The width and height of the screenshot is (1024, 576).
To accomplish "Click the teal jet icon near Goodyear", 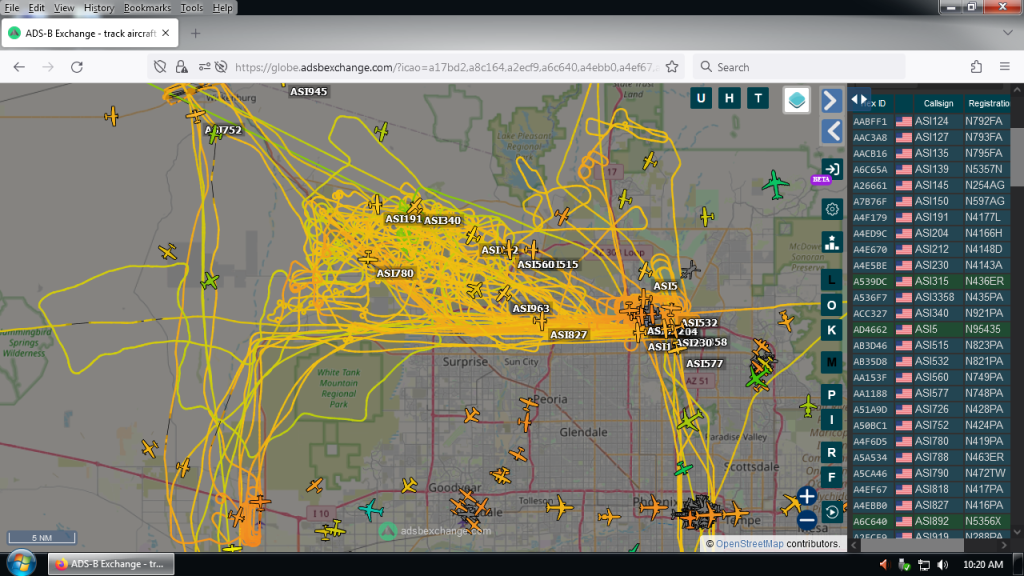I will pos(371,509).
